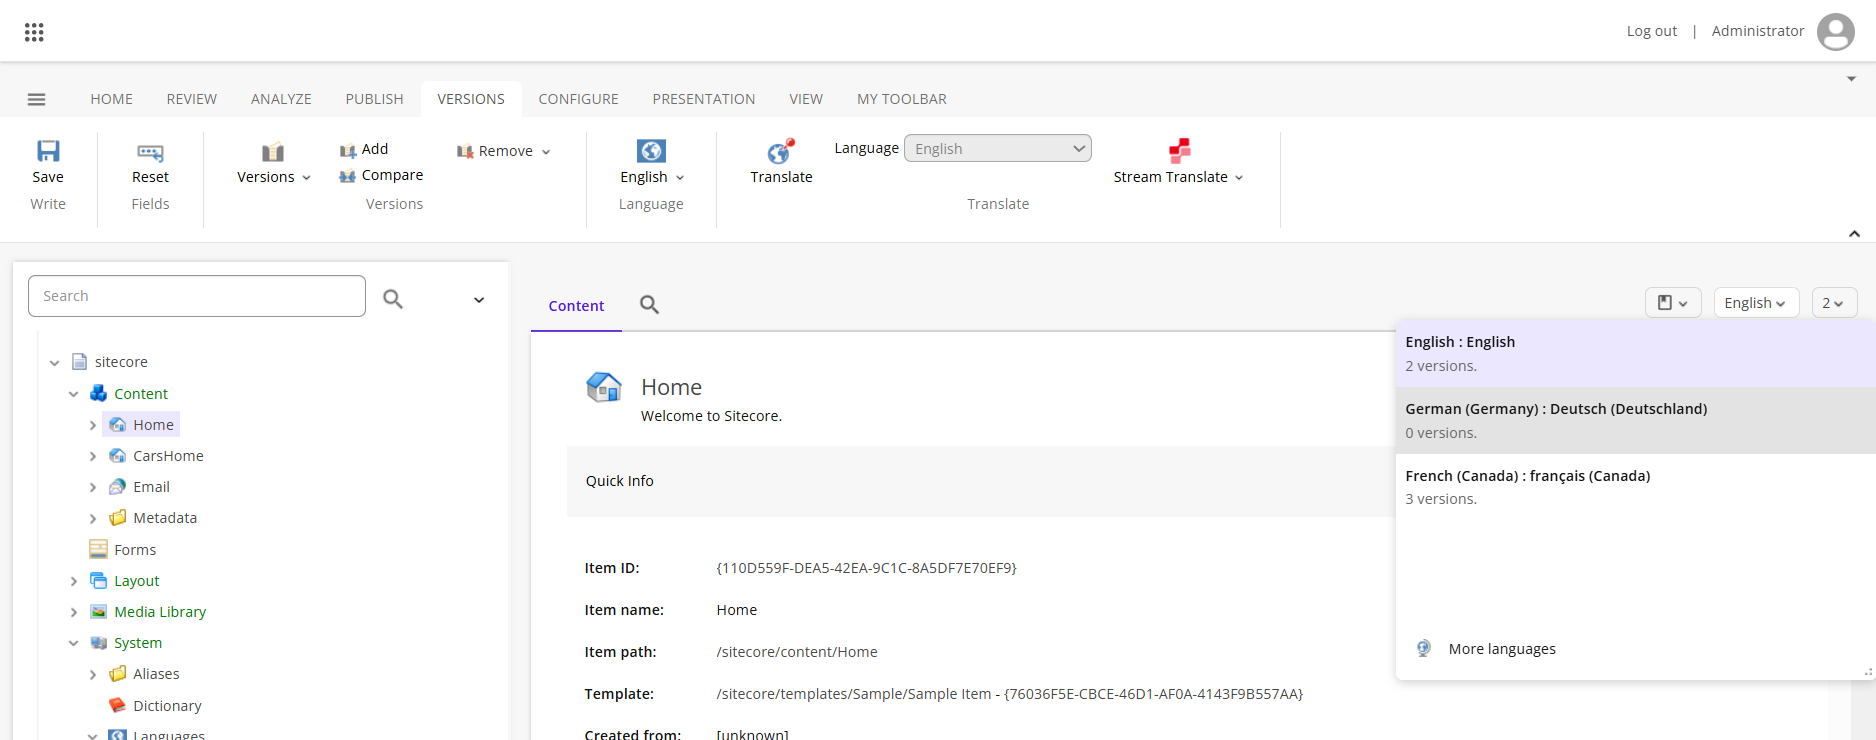Click the English language globe icon
The height and width of the screenshot is (740, 1876).
[651, 151]
